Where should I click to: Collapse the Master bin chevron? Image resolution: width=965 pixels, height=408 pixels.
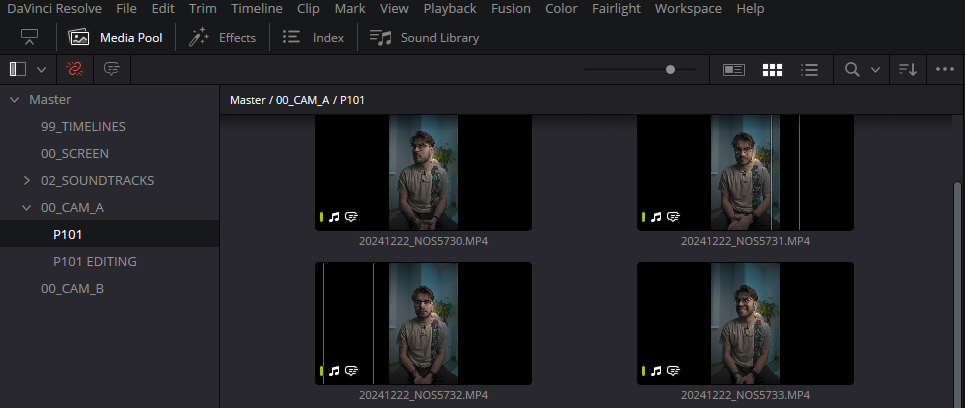[x=15, y=99]
